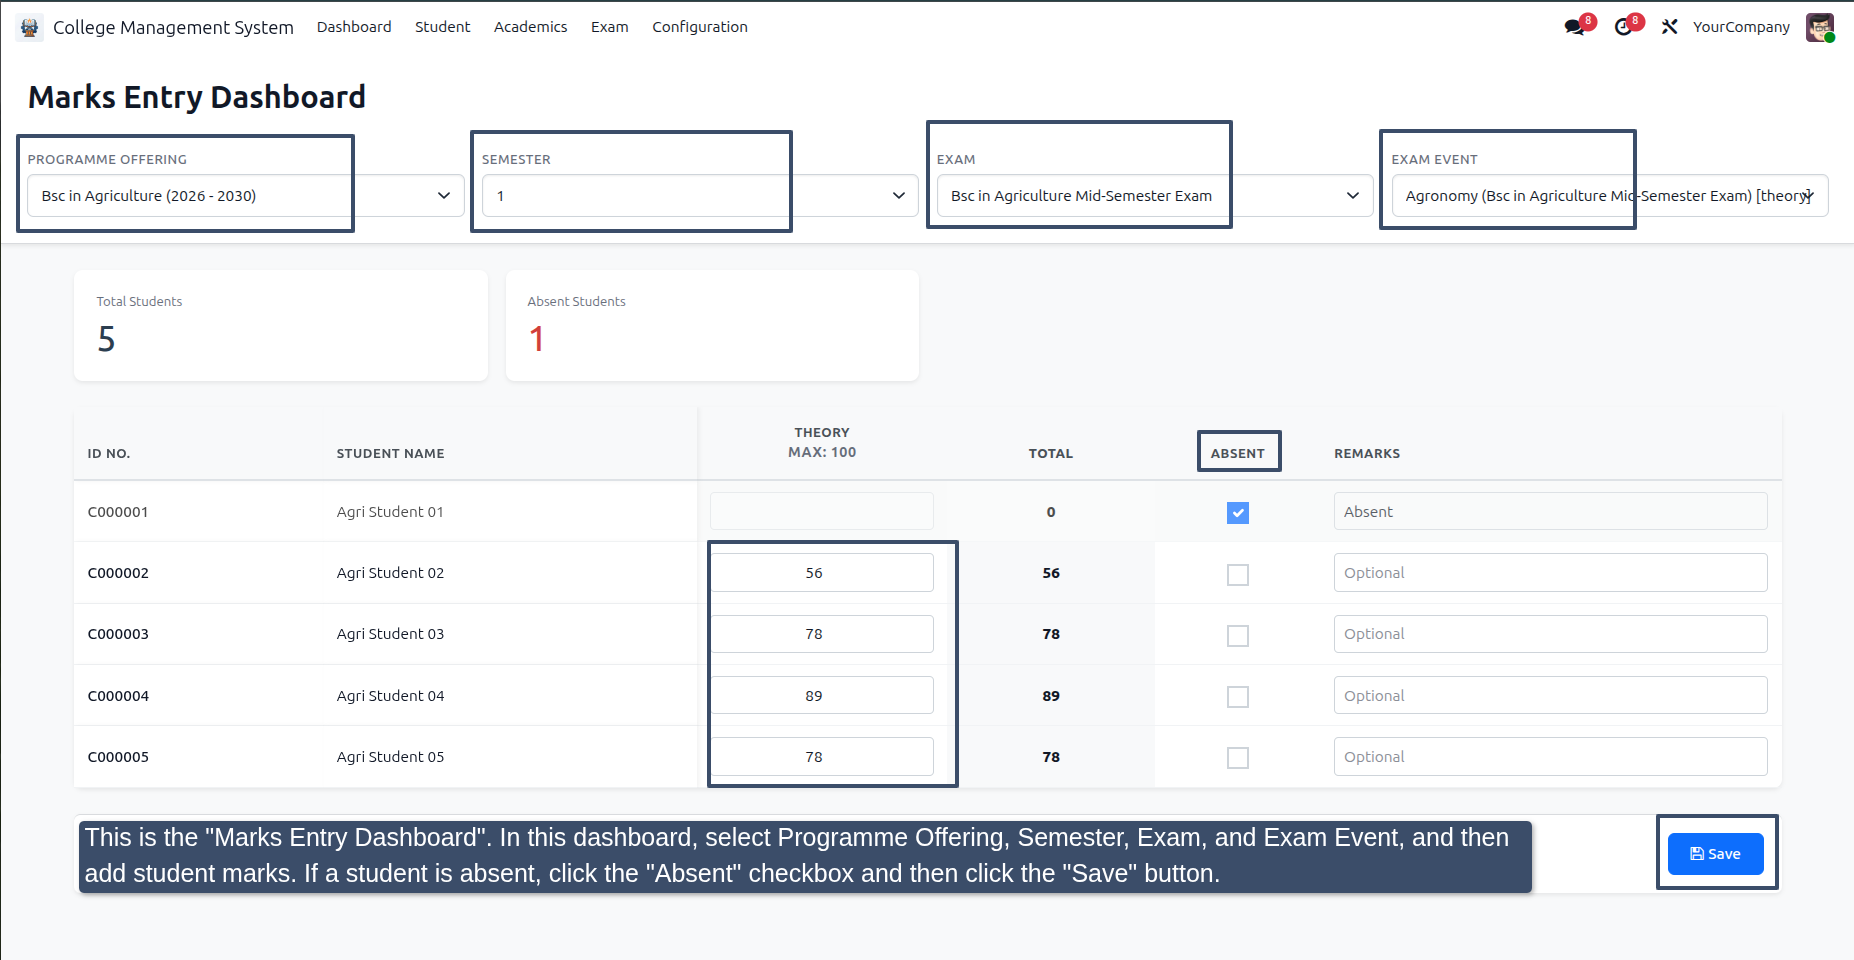1854x960 pixels.
Task: Click the REMARKS column header
Action: (x=1367, y=454)
